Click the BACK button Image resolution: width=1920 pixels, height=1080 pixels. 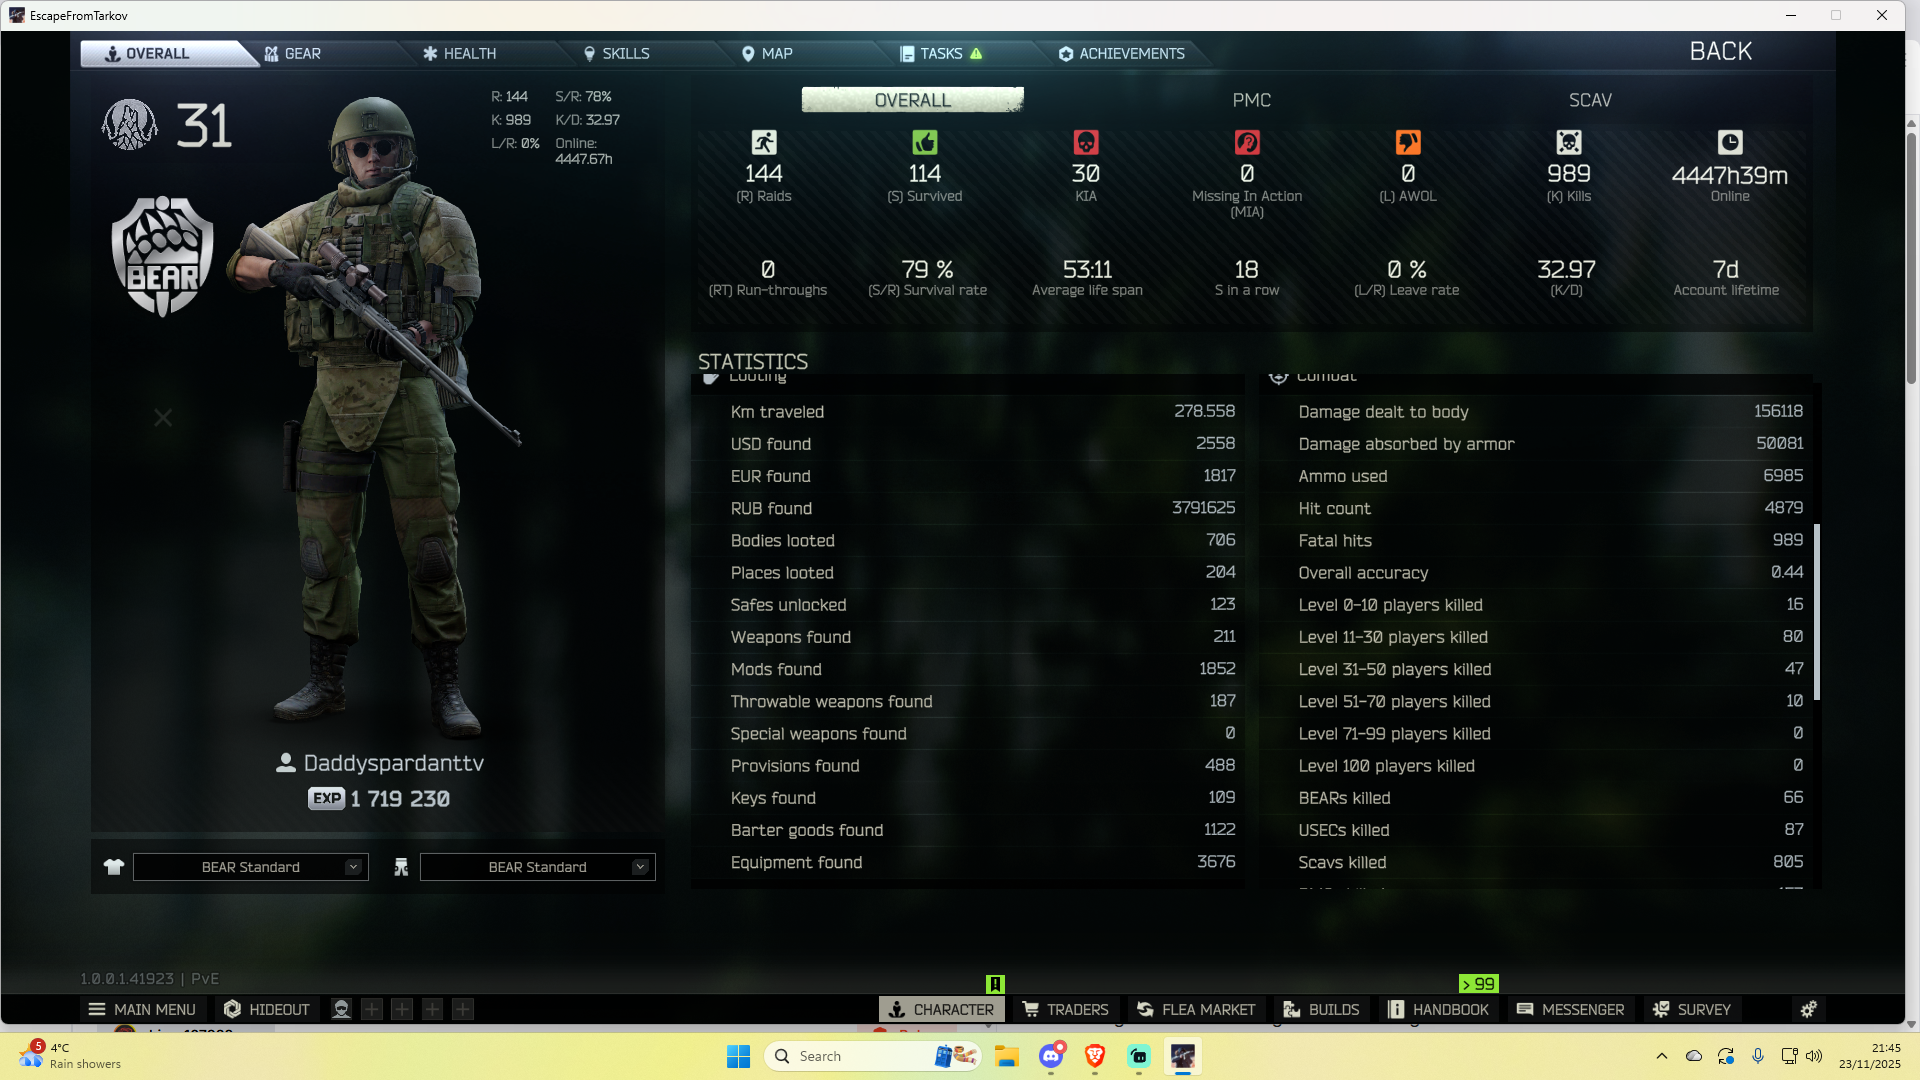coord(1720,52)
